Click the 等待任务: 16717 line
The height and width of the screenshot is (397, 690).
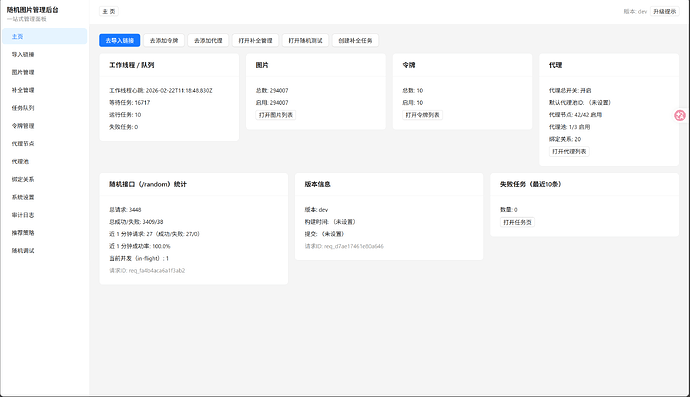click(129, 103)
